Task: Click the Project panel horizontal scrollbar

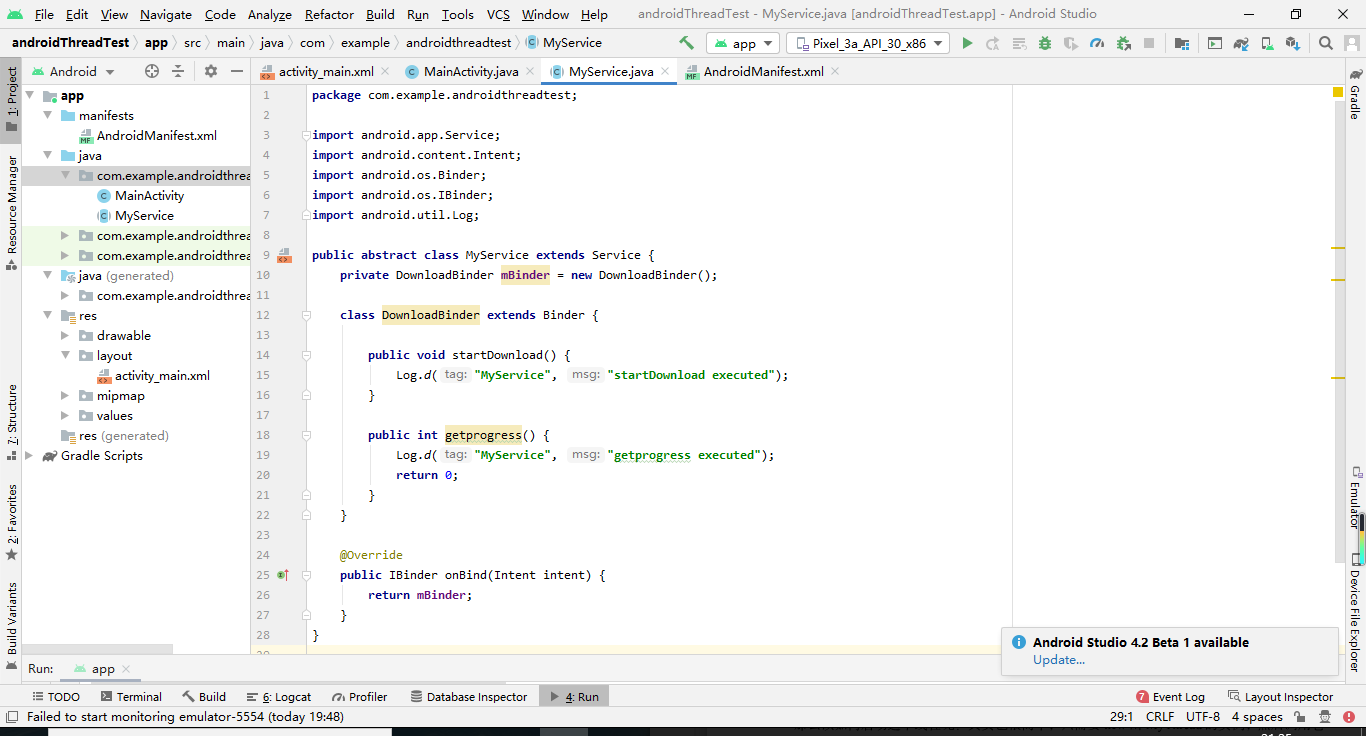Action: click(98, 649)
